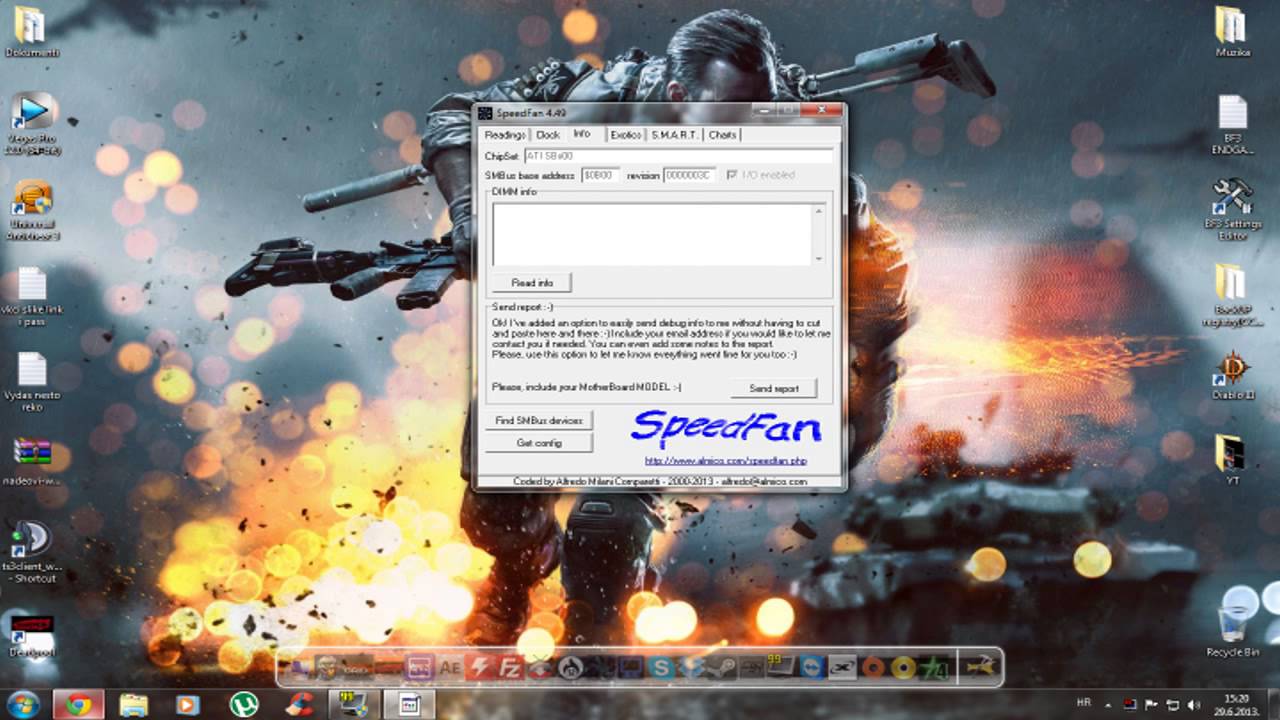Open the BackUP folder on the desktop
The image size is (1280, 720).
1232,296
